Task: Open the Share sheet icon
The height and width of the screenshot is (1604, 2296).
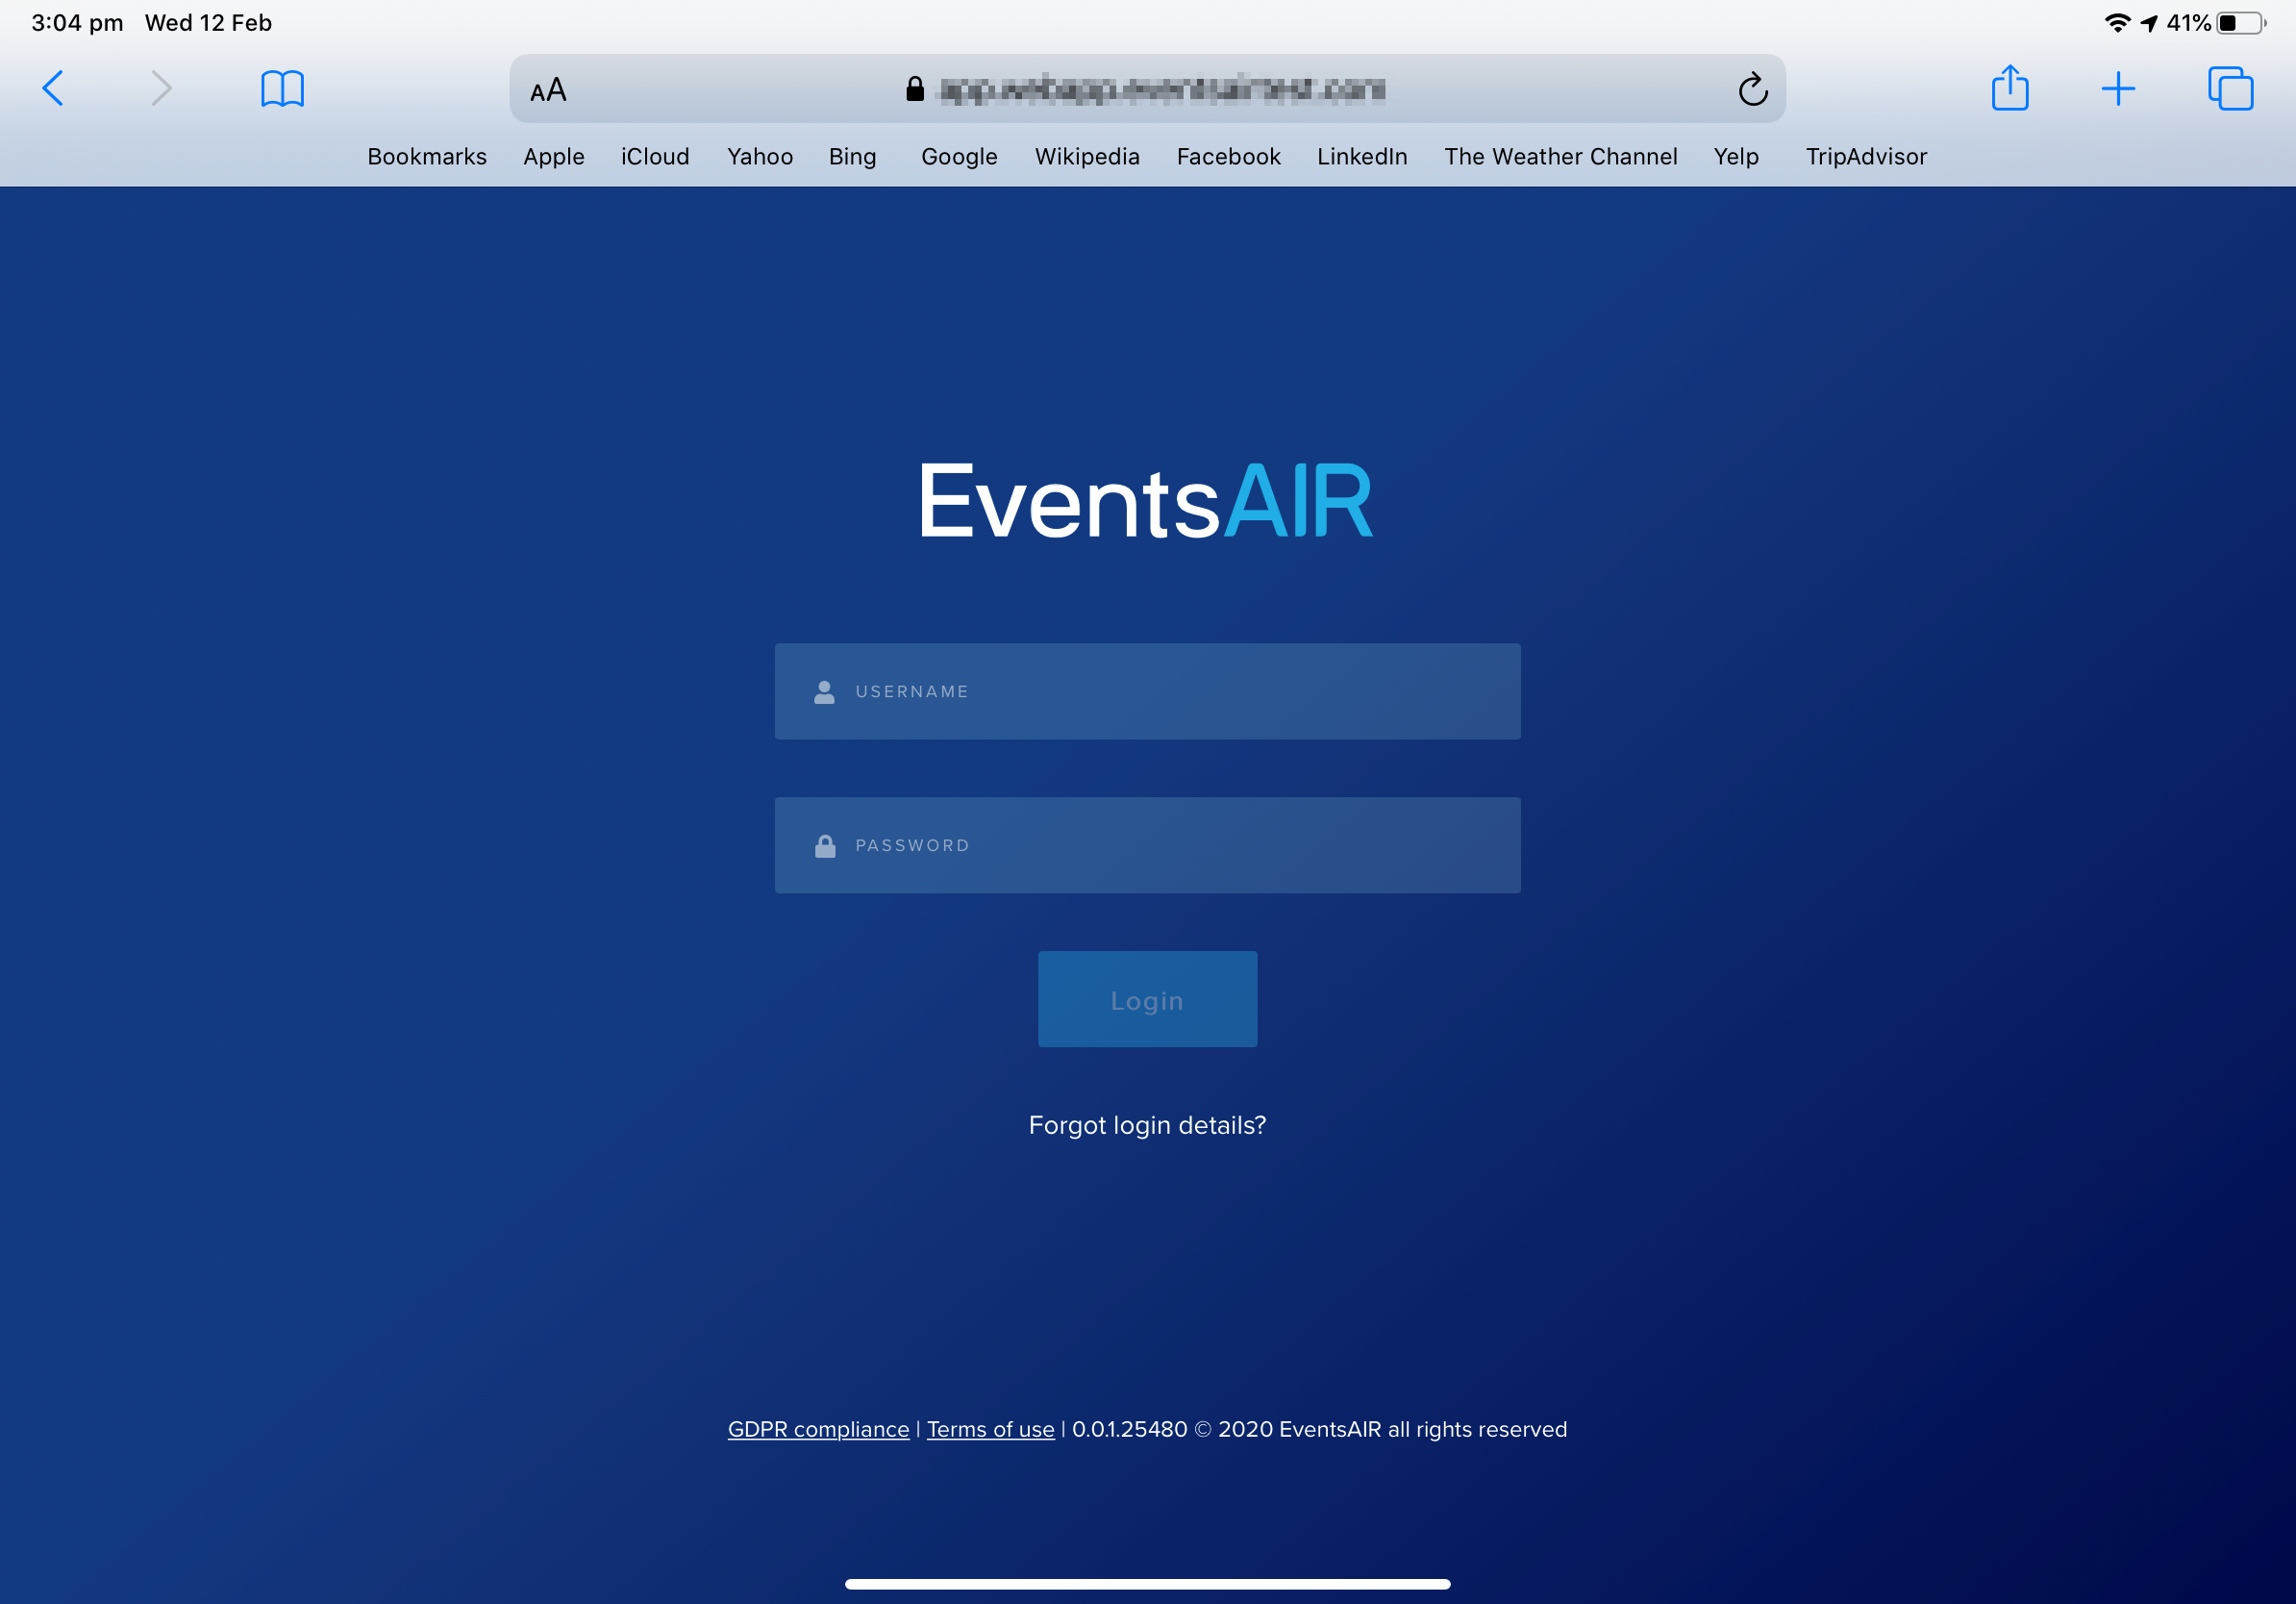Action: tap(2009, 89)
